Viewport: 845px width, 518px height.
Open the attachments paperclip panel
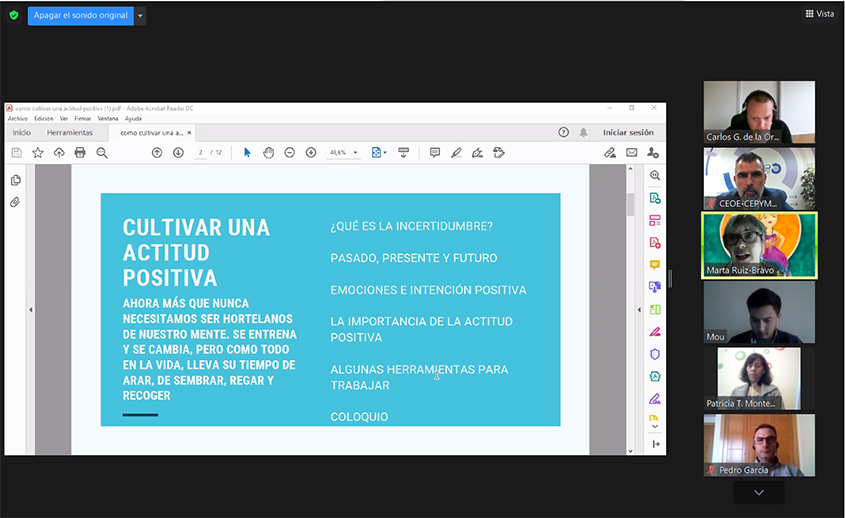(16, 202)
